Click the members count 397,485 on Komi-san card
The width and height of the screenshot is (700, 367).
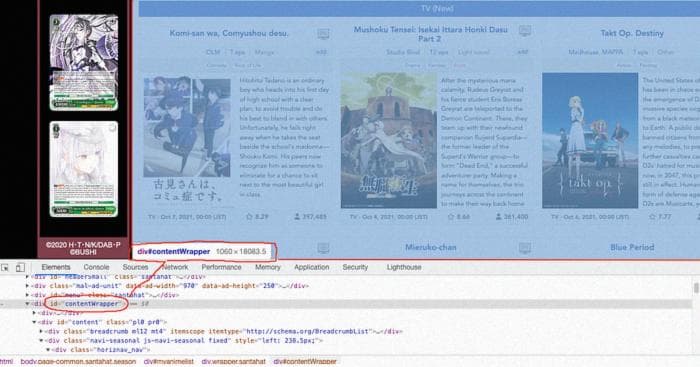click(310, 217)
